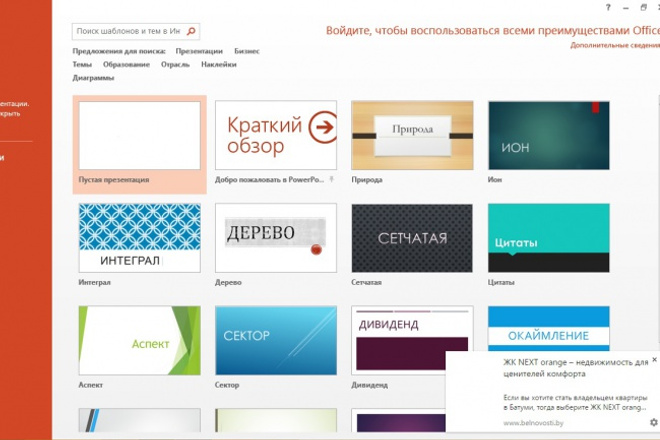Choose the Образование search suggestion
This screenshot has height=440, width=660.
126,64
